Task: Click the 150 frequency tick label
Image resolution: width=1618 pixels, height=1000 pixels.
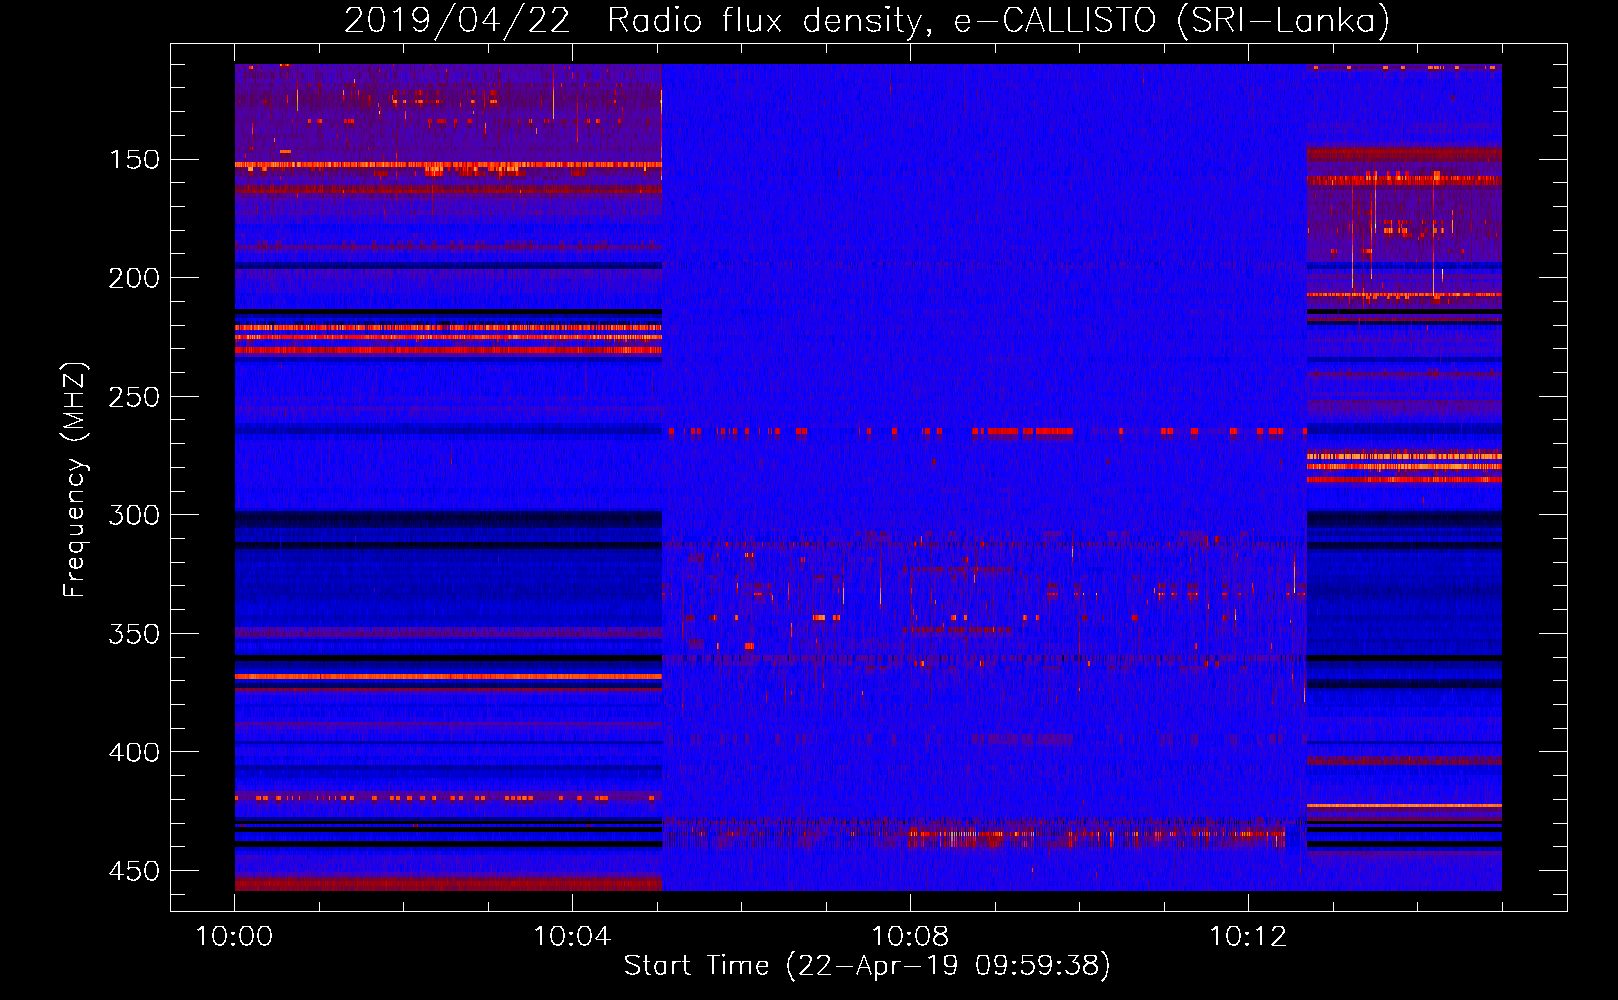Action: click(x=134, y=160)
